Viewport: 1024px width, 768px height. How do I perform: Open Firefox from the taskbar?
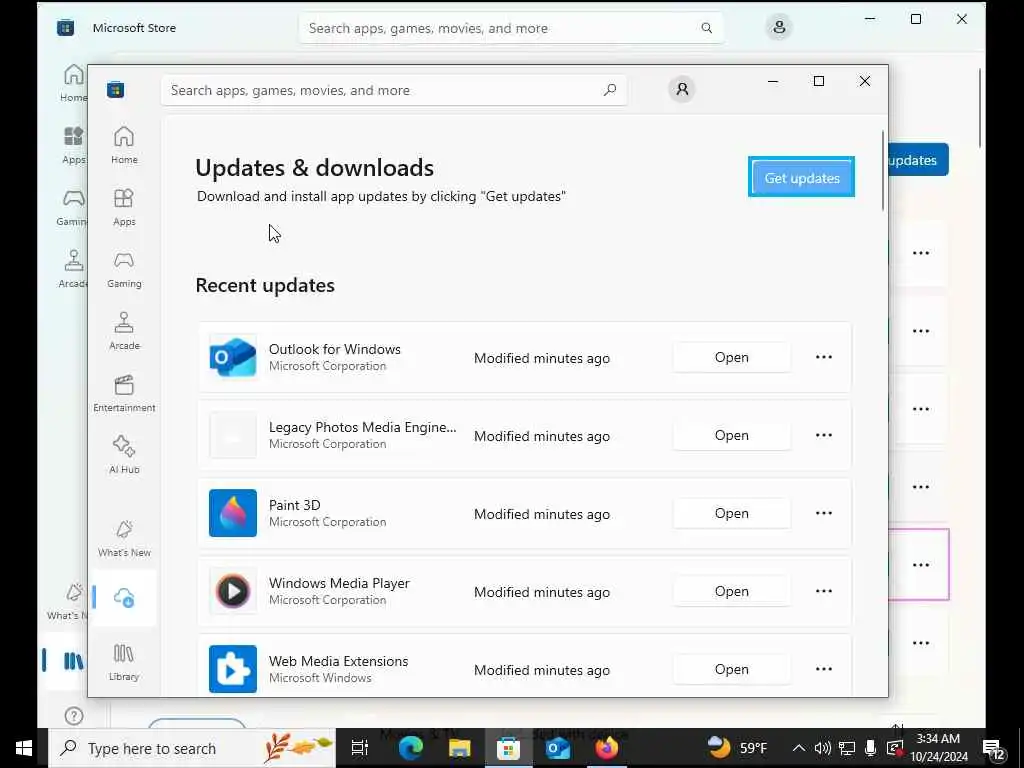point(607,748)
